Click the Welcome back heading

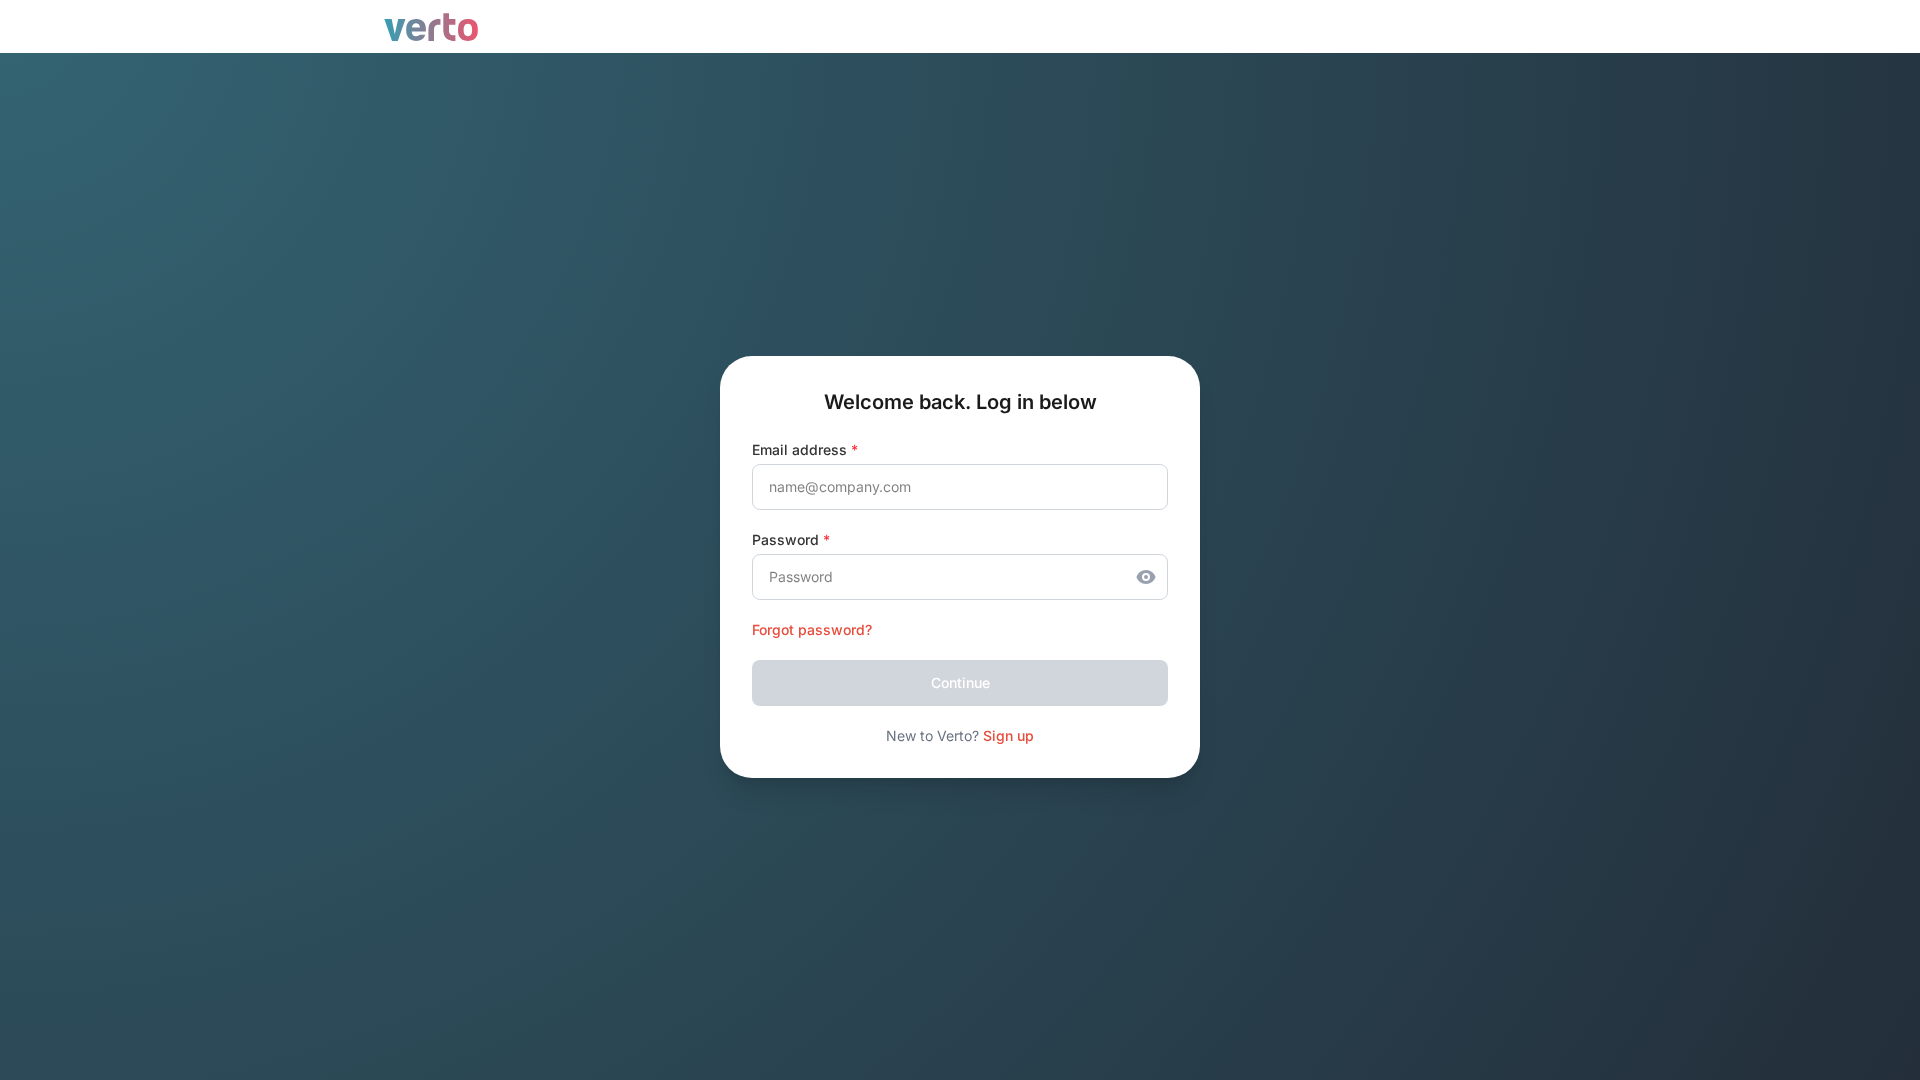tap(959, 402)
